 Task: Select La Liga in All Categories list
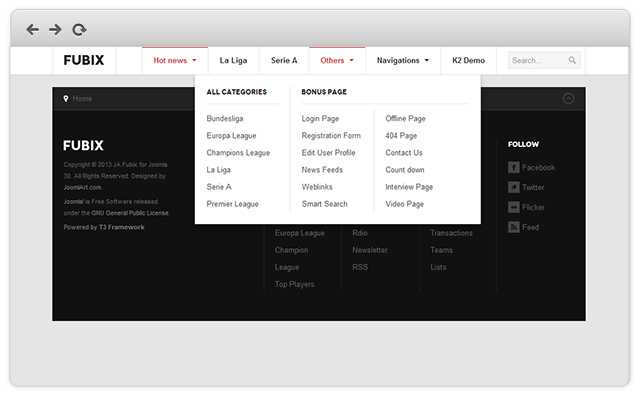218,170
